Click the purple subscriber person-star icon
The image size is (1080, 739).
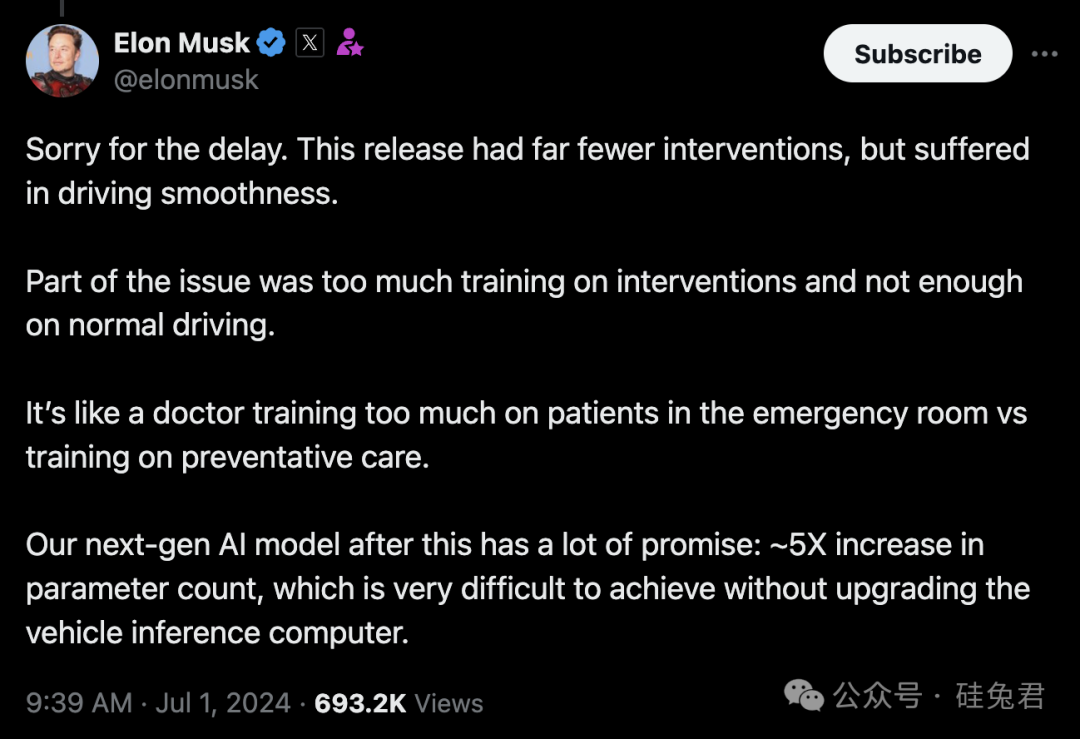[x=349, y=43]
